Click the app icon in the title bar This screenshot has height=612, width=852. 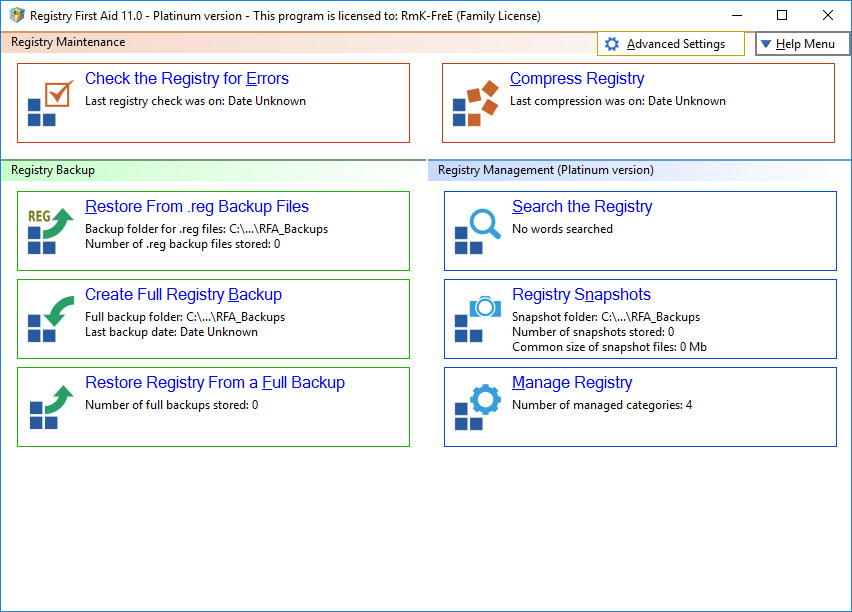(17, 15)
